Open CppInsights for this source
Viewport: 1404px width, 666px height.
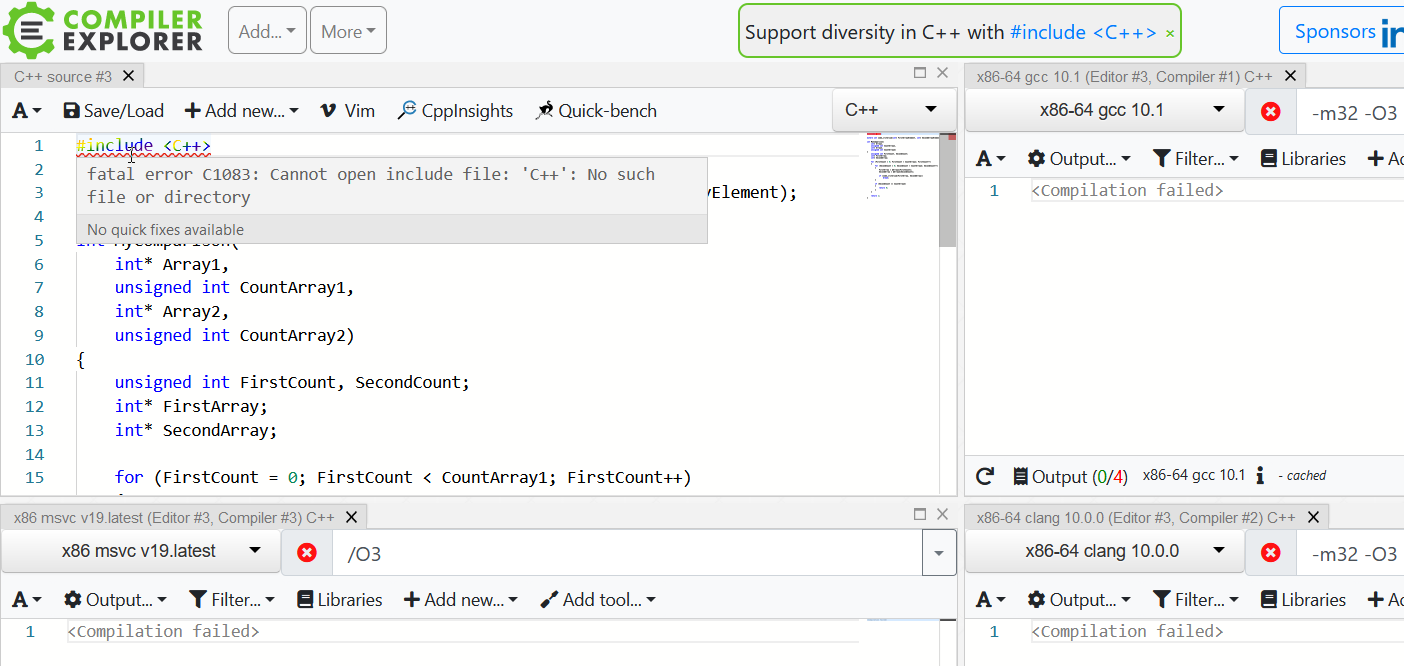tap(455, 111)
